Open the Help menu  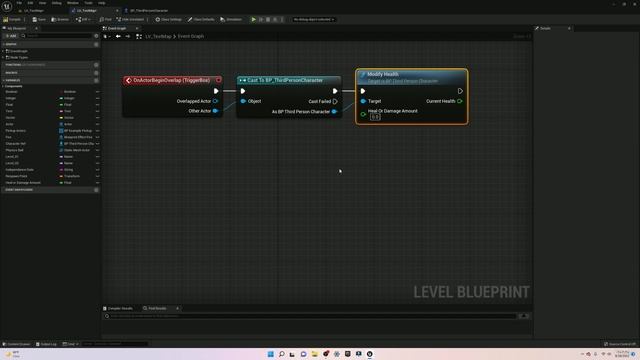pos(102,3)
